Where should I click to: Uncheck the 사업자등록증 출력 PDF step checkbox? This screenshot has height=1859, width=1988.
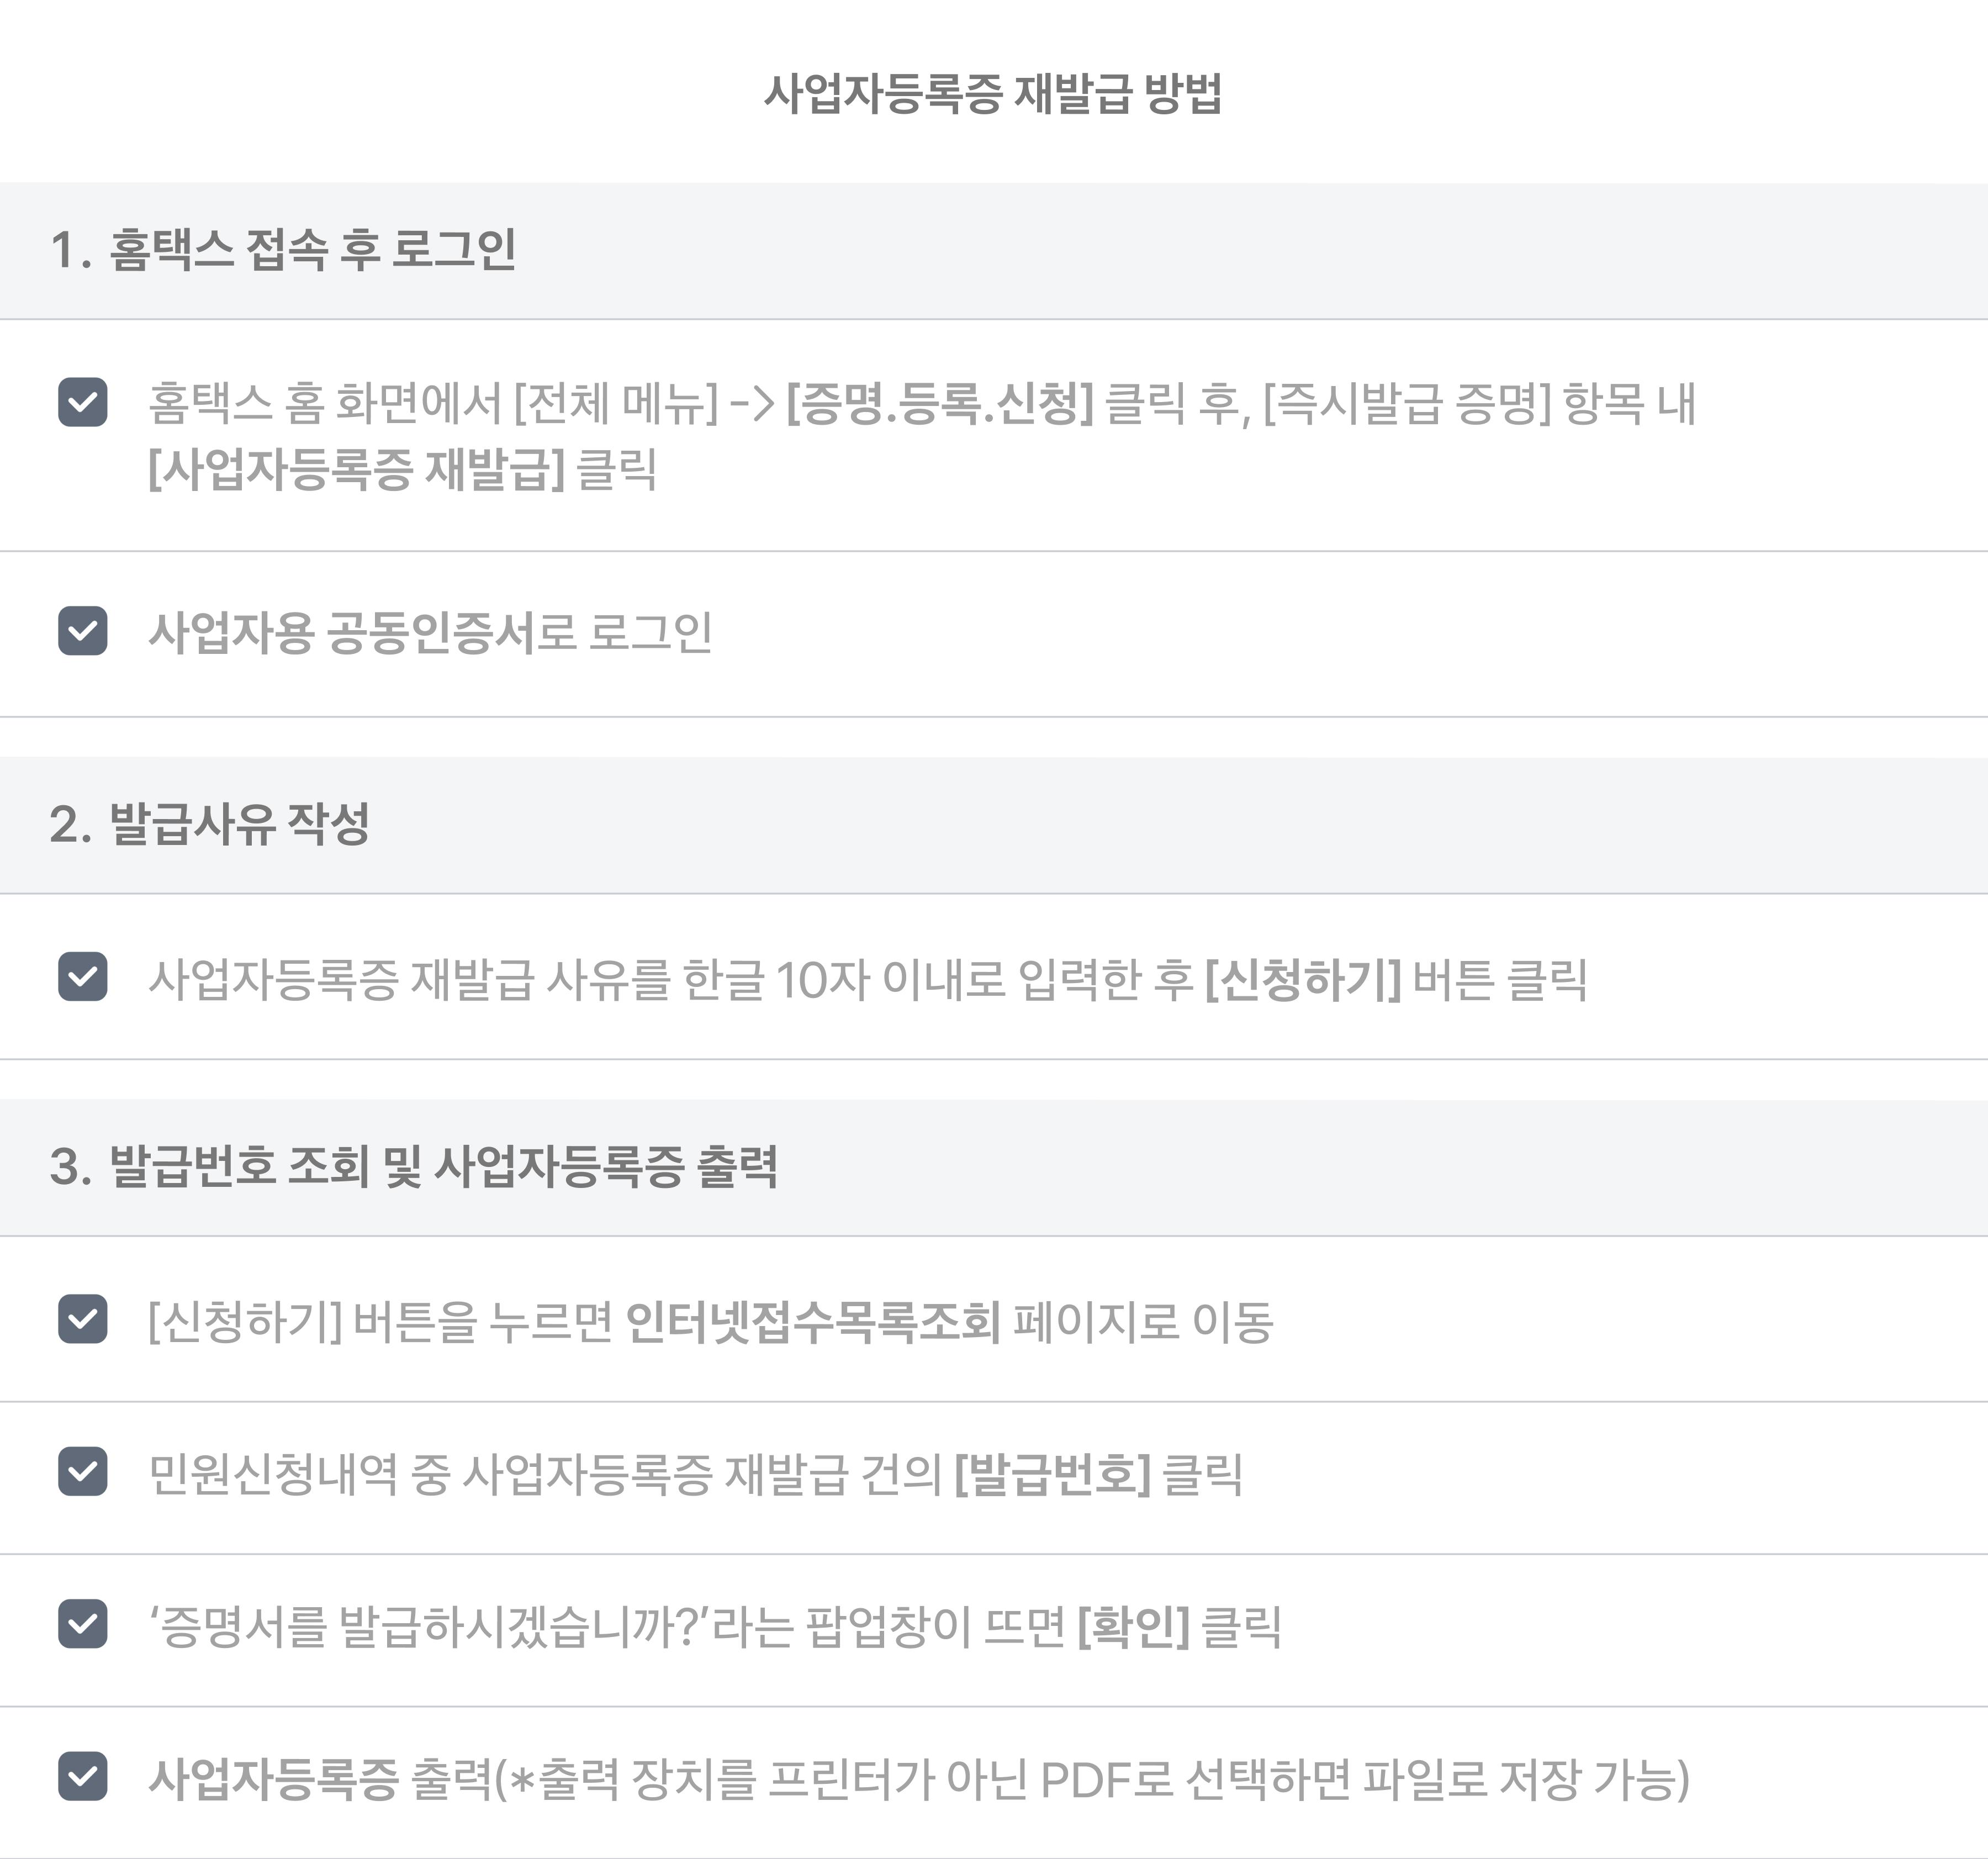pyautogui.click(x=83, y=1776)
